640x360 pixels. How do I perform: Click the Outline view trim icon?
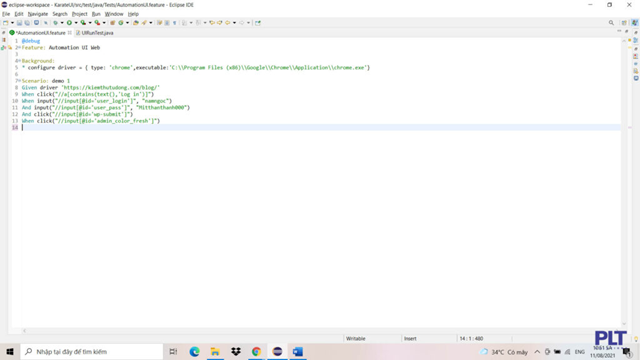[x=636, y=40]
